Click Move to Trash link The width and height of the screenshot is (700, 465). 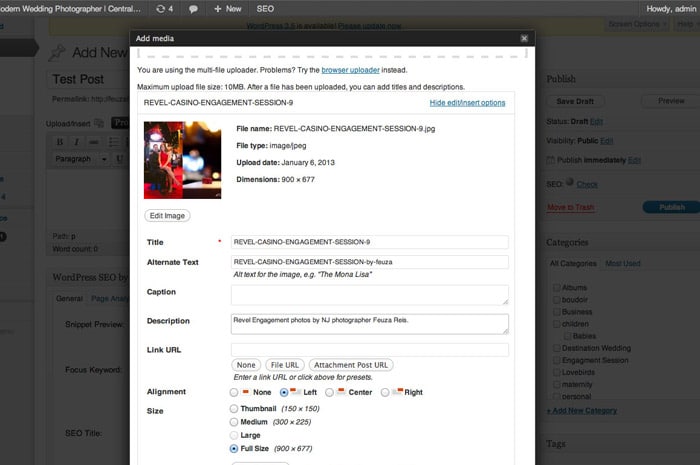571,208
